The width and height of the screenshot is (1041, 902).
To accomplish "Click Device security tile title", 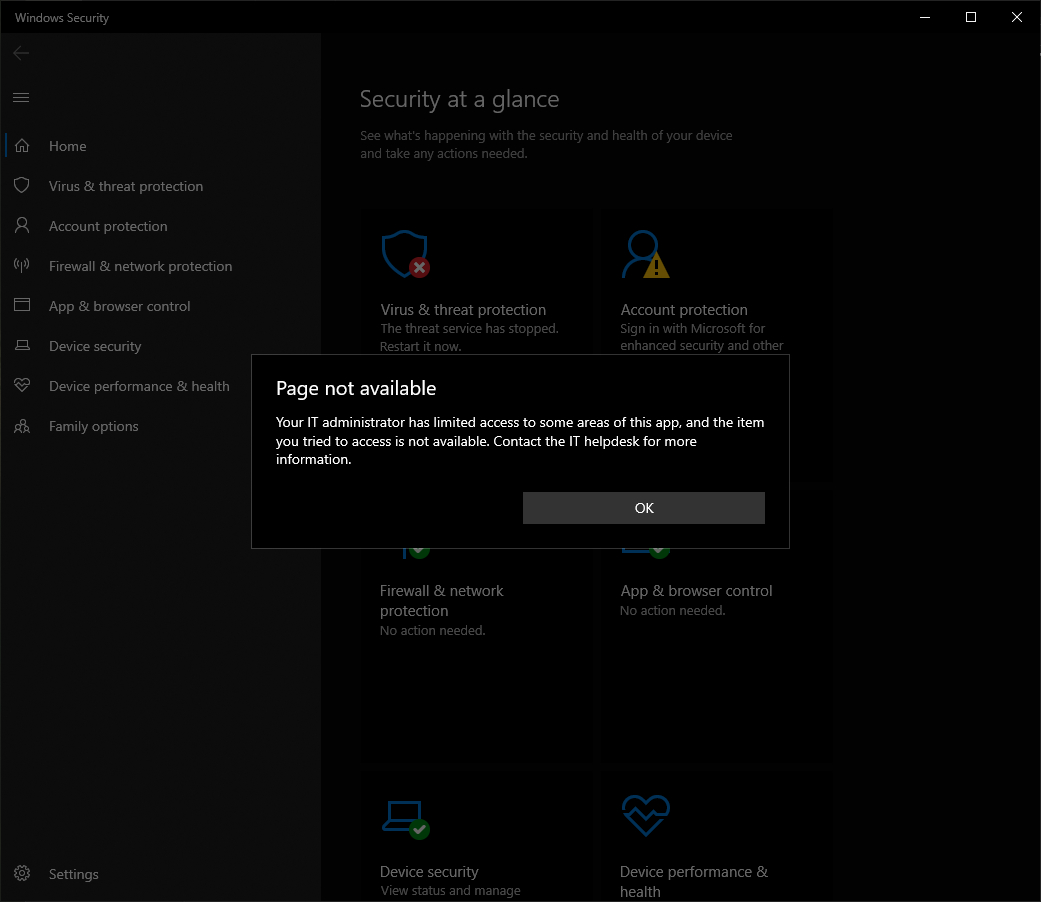I will pyautogui.click(x=429, y=871).
